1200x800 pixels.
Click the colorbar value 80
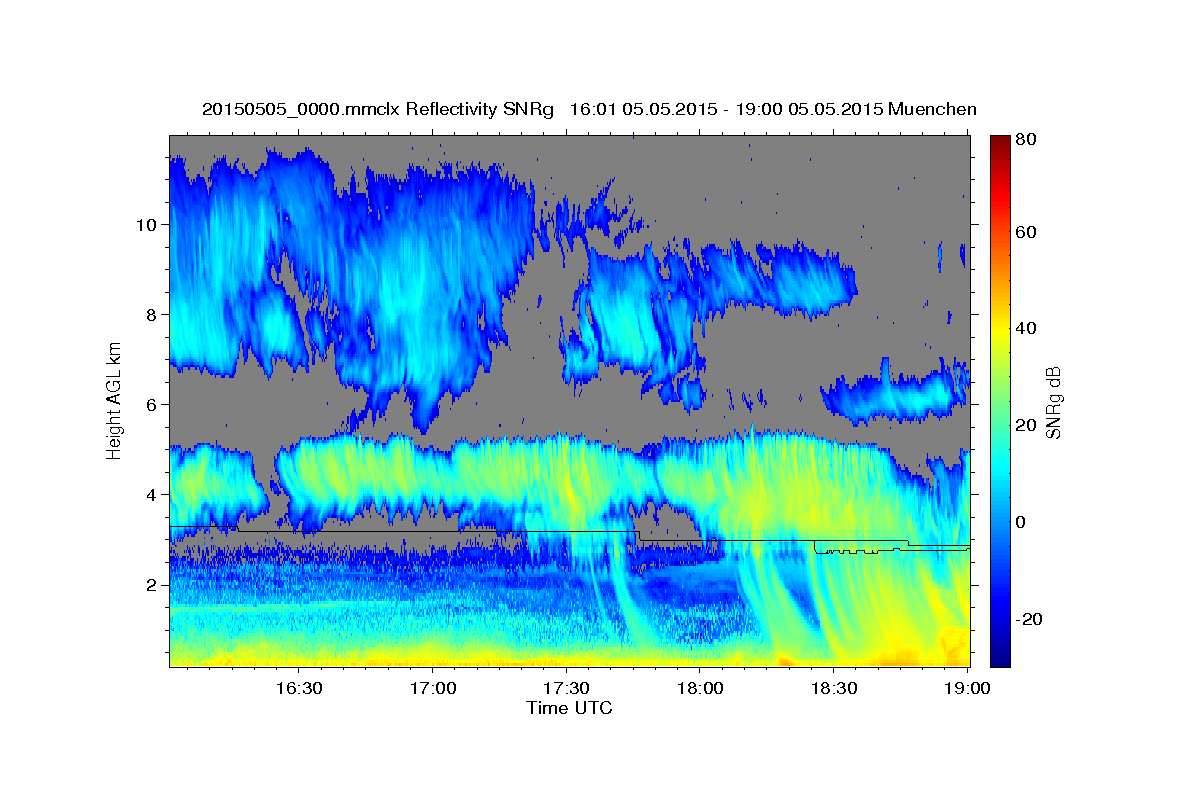(x=1025, y=140)
